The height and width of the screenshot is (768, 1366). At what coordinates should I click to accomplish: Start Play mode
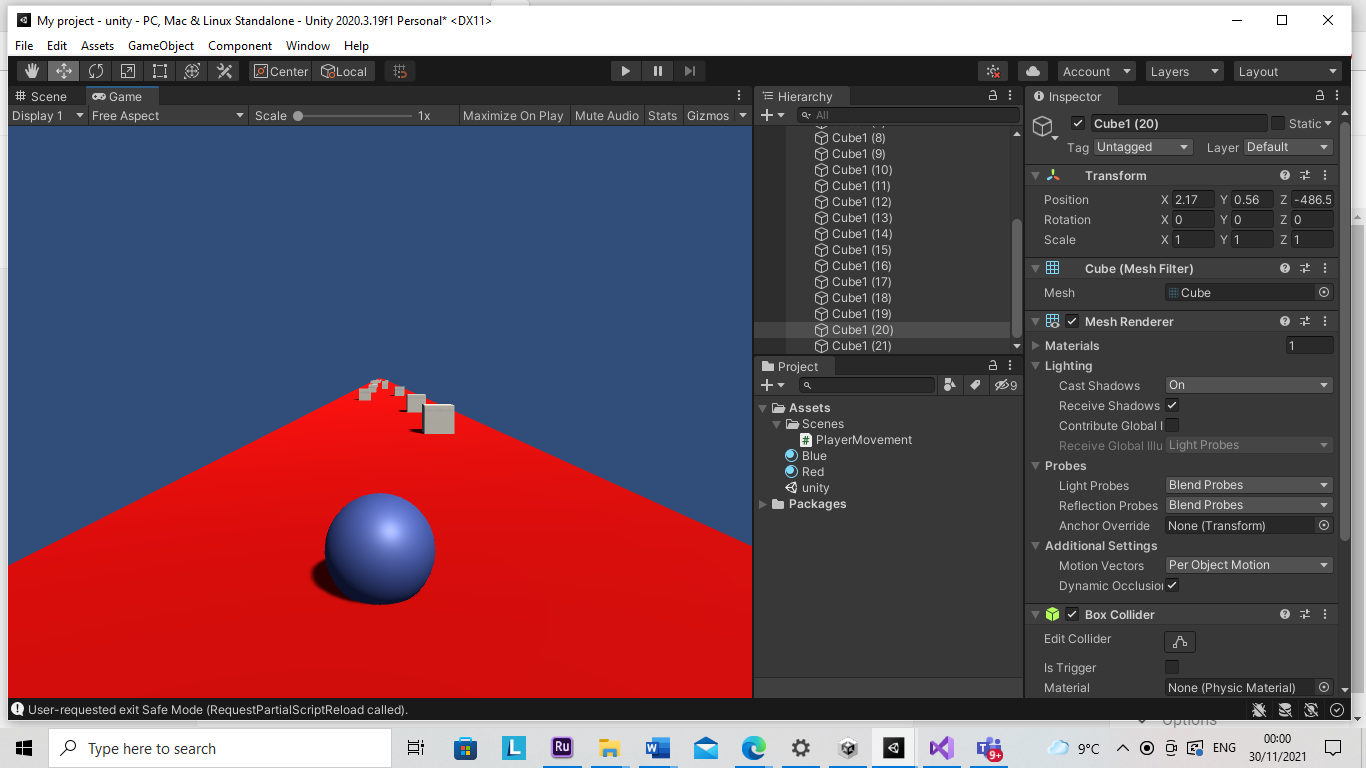point(626,71)
